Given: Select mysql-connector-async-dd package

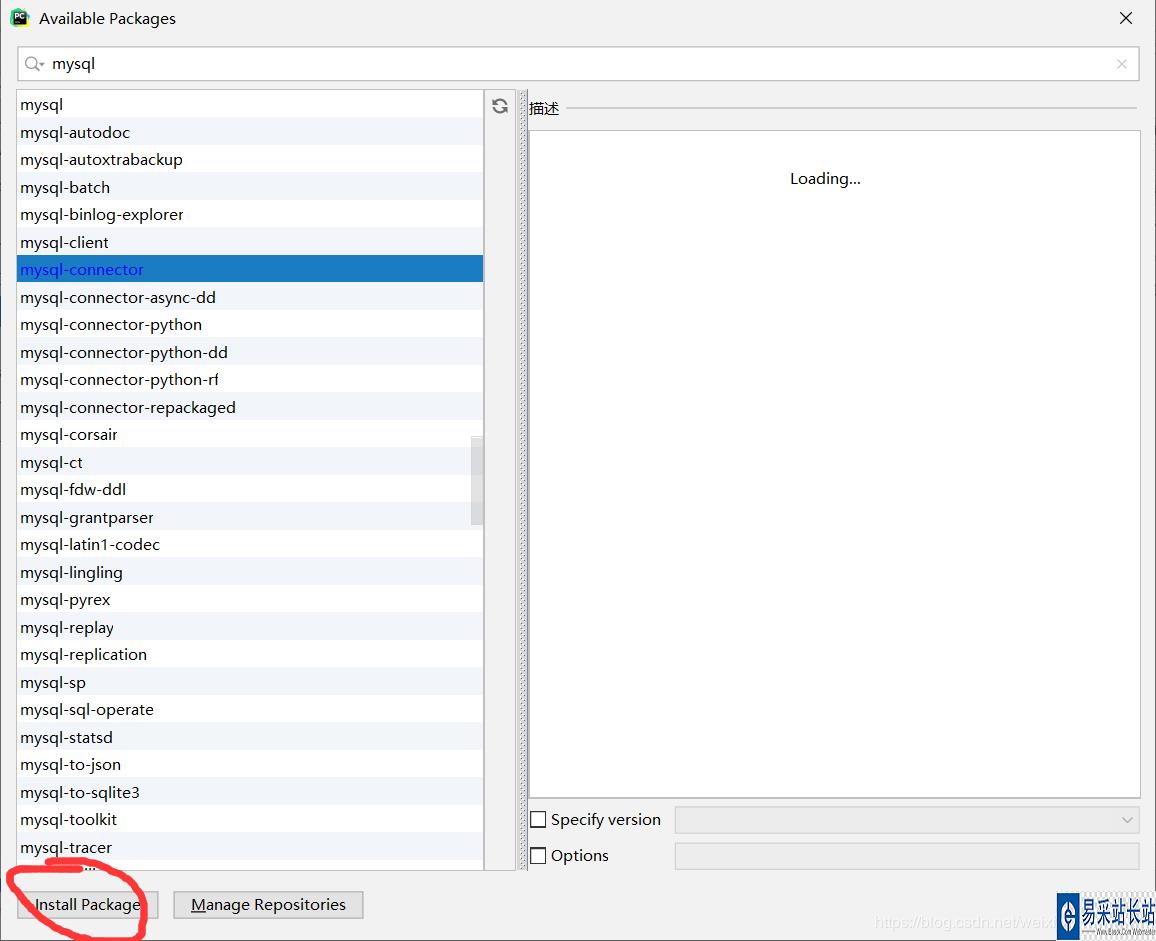Looking at the screenshot, I should coord(250,297).
